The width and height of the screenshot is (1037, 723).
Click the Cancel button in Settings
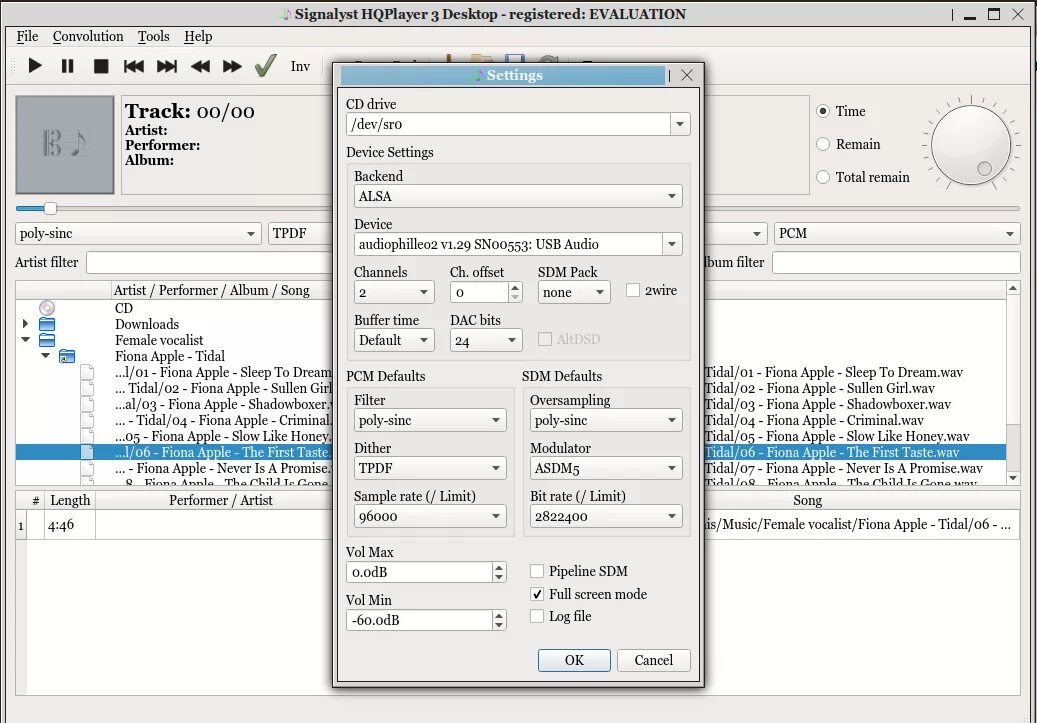653,660
